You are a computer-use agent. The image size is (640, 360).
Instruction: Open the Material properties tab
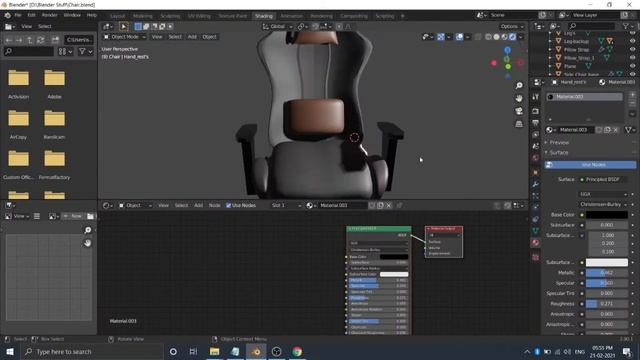point(536,242)
